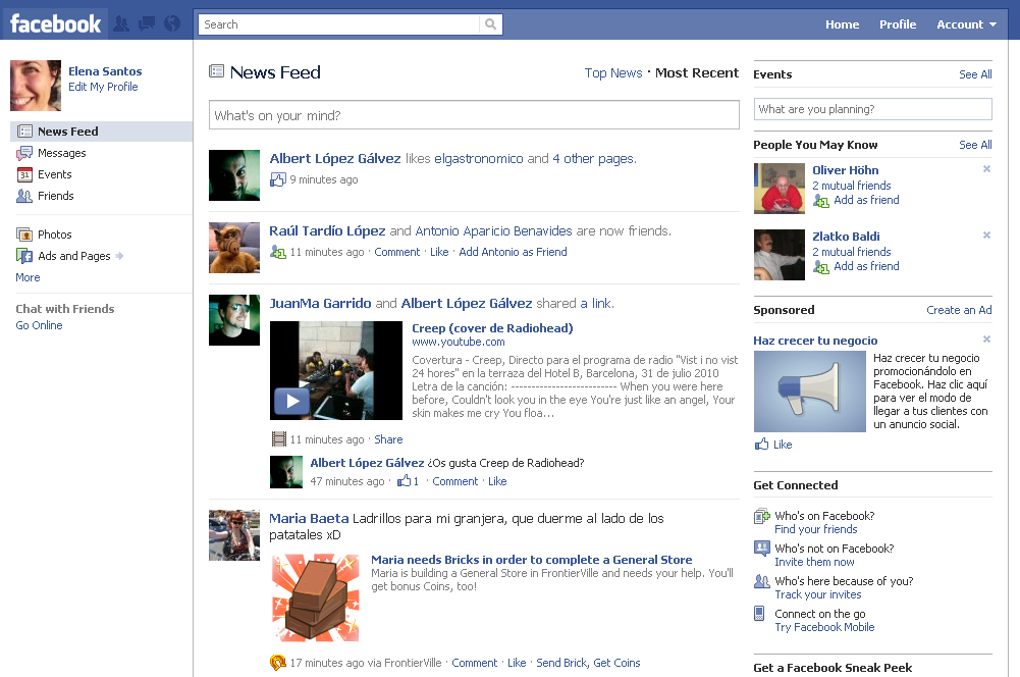This screenshot has width=1020, height=677.
Task: Expand Ads and Pages arrow
Action: [119, 256]
